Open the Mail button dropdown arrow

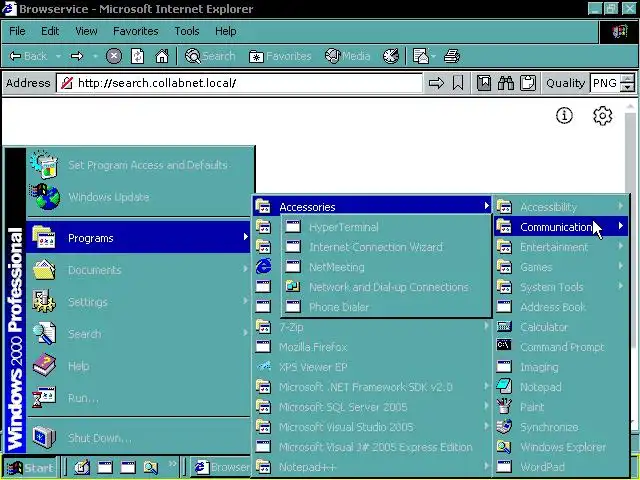click(433, 56)
